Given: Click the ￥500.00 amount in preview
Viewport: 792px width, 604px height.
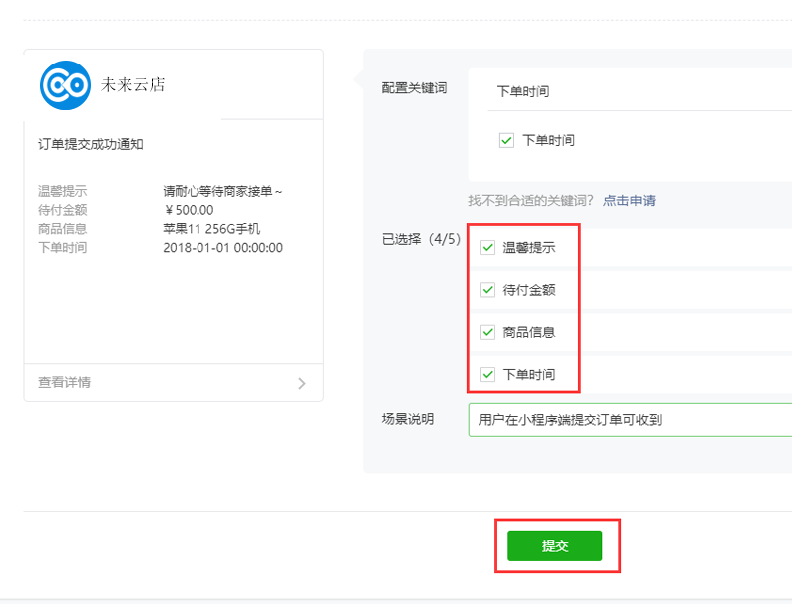Looking at the screenshot, I should [x=189, y=210].
